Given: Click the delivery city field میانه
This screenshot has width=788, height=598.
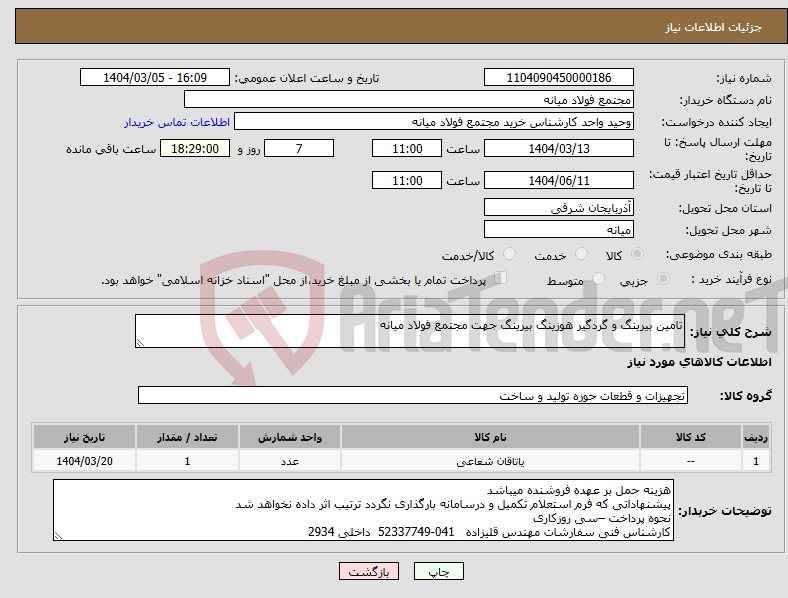Looking at the screenshot, I should (558, 229).
